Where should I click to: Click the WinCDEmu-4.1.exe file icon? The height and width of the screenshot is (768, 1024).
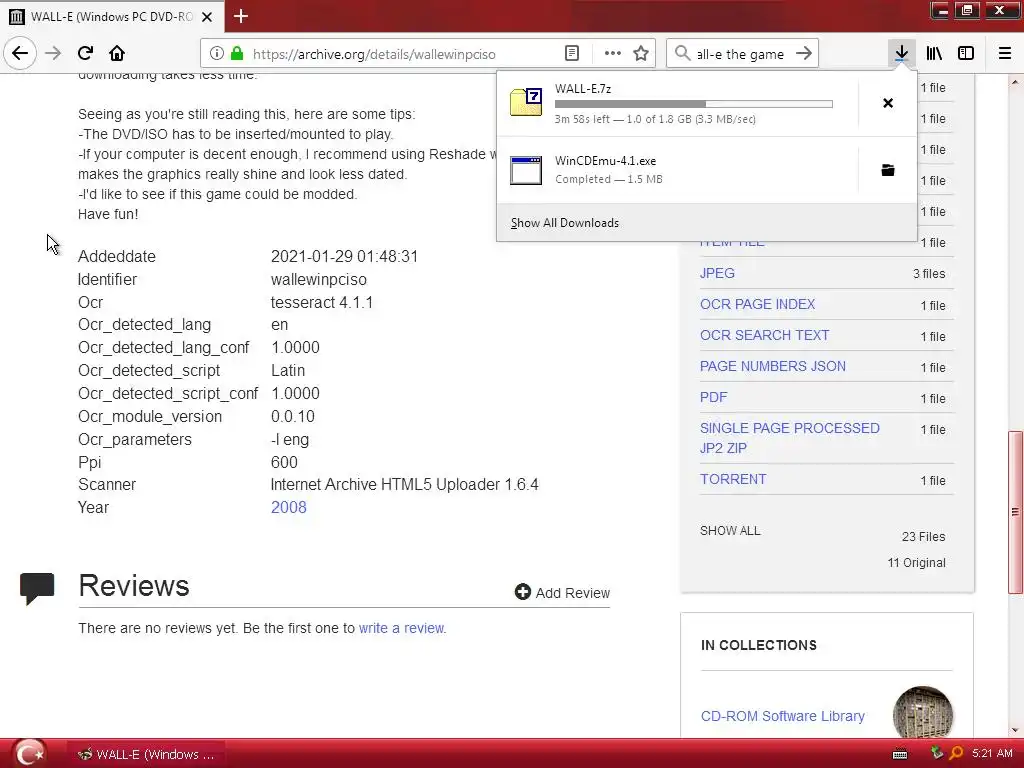tap(526, 170)
